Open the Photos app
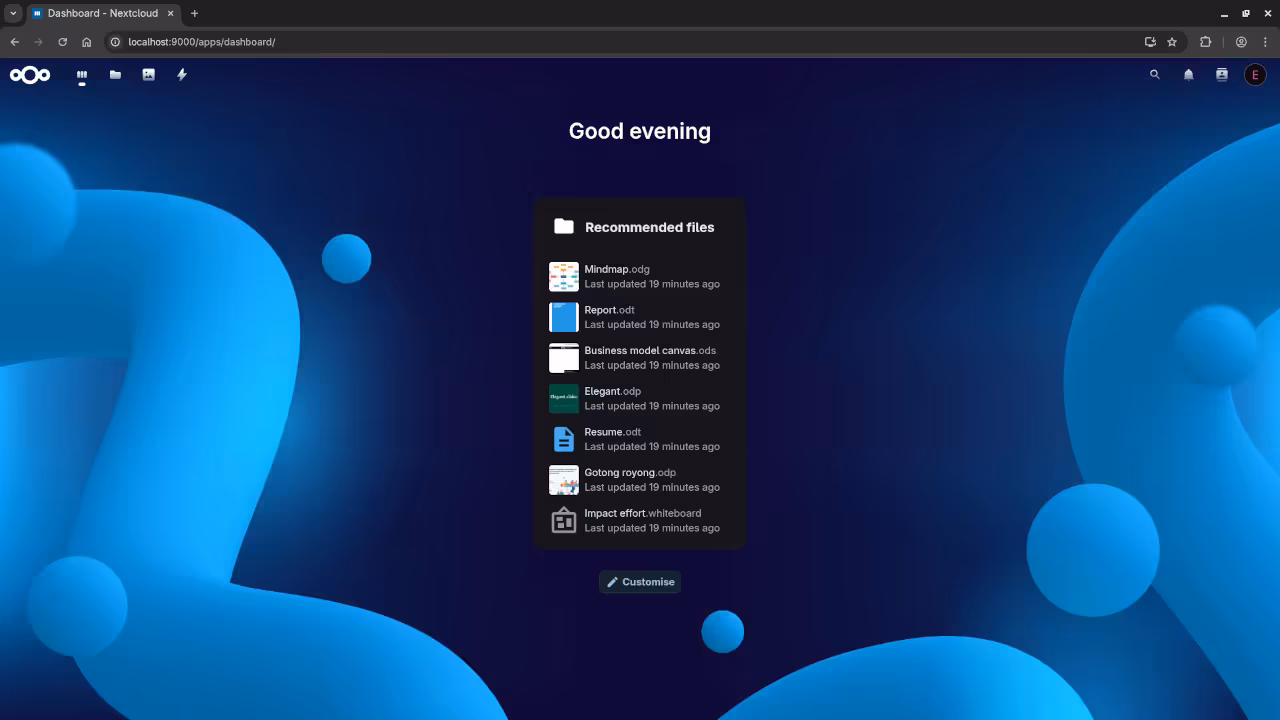Viewport: 1280px width, 720px height. pos(148,74)
